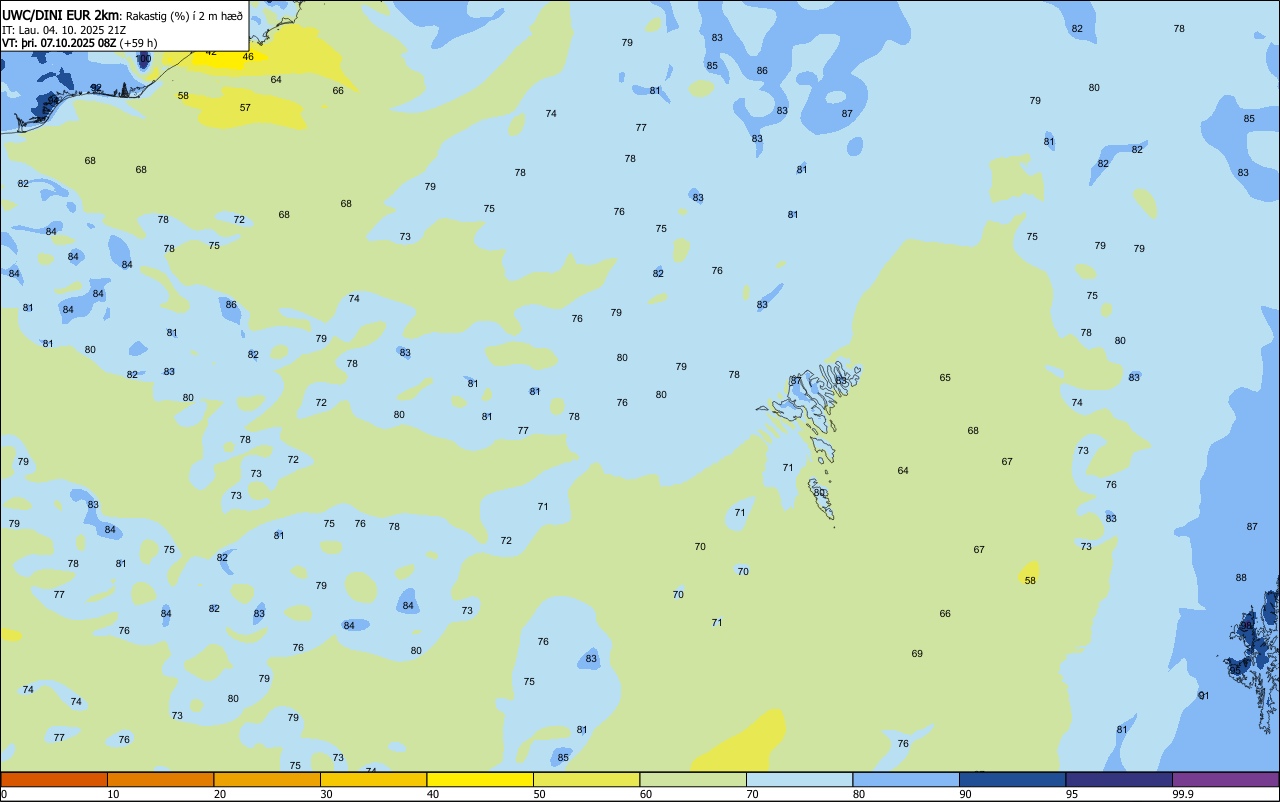Pick the 20–30 amber legend swatch
The width and height of the screenshot is (1280, 802).
click(x=267, y=779)
